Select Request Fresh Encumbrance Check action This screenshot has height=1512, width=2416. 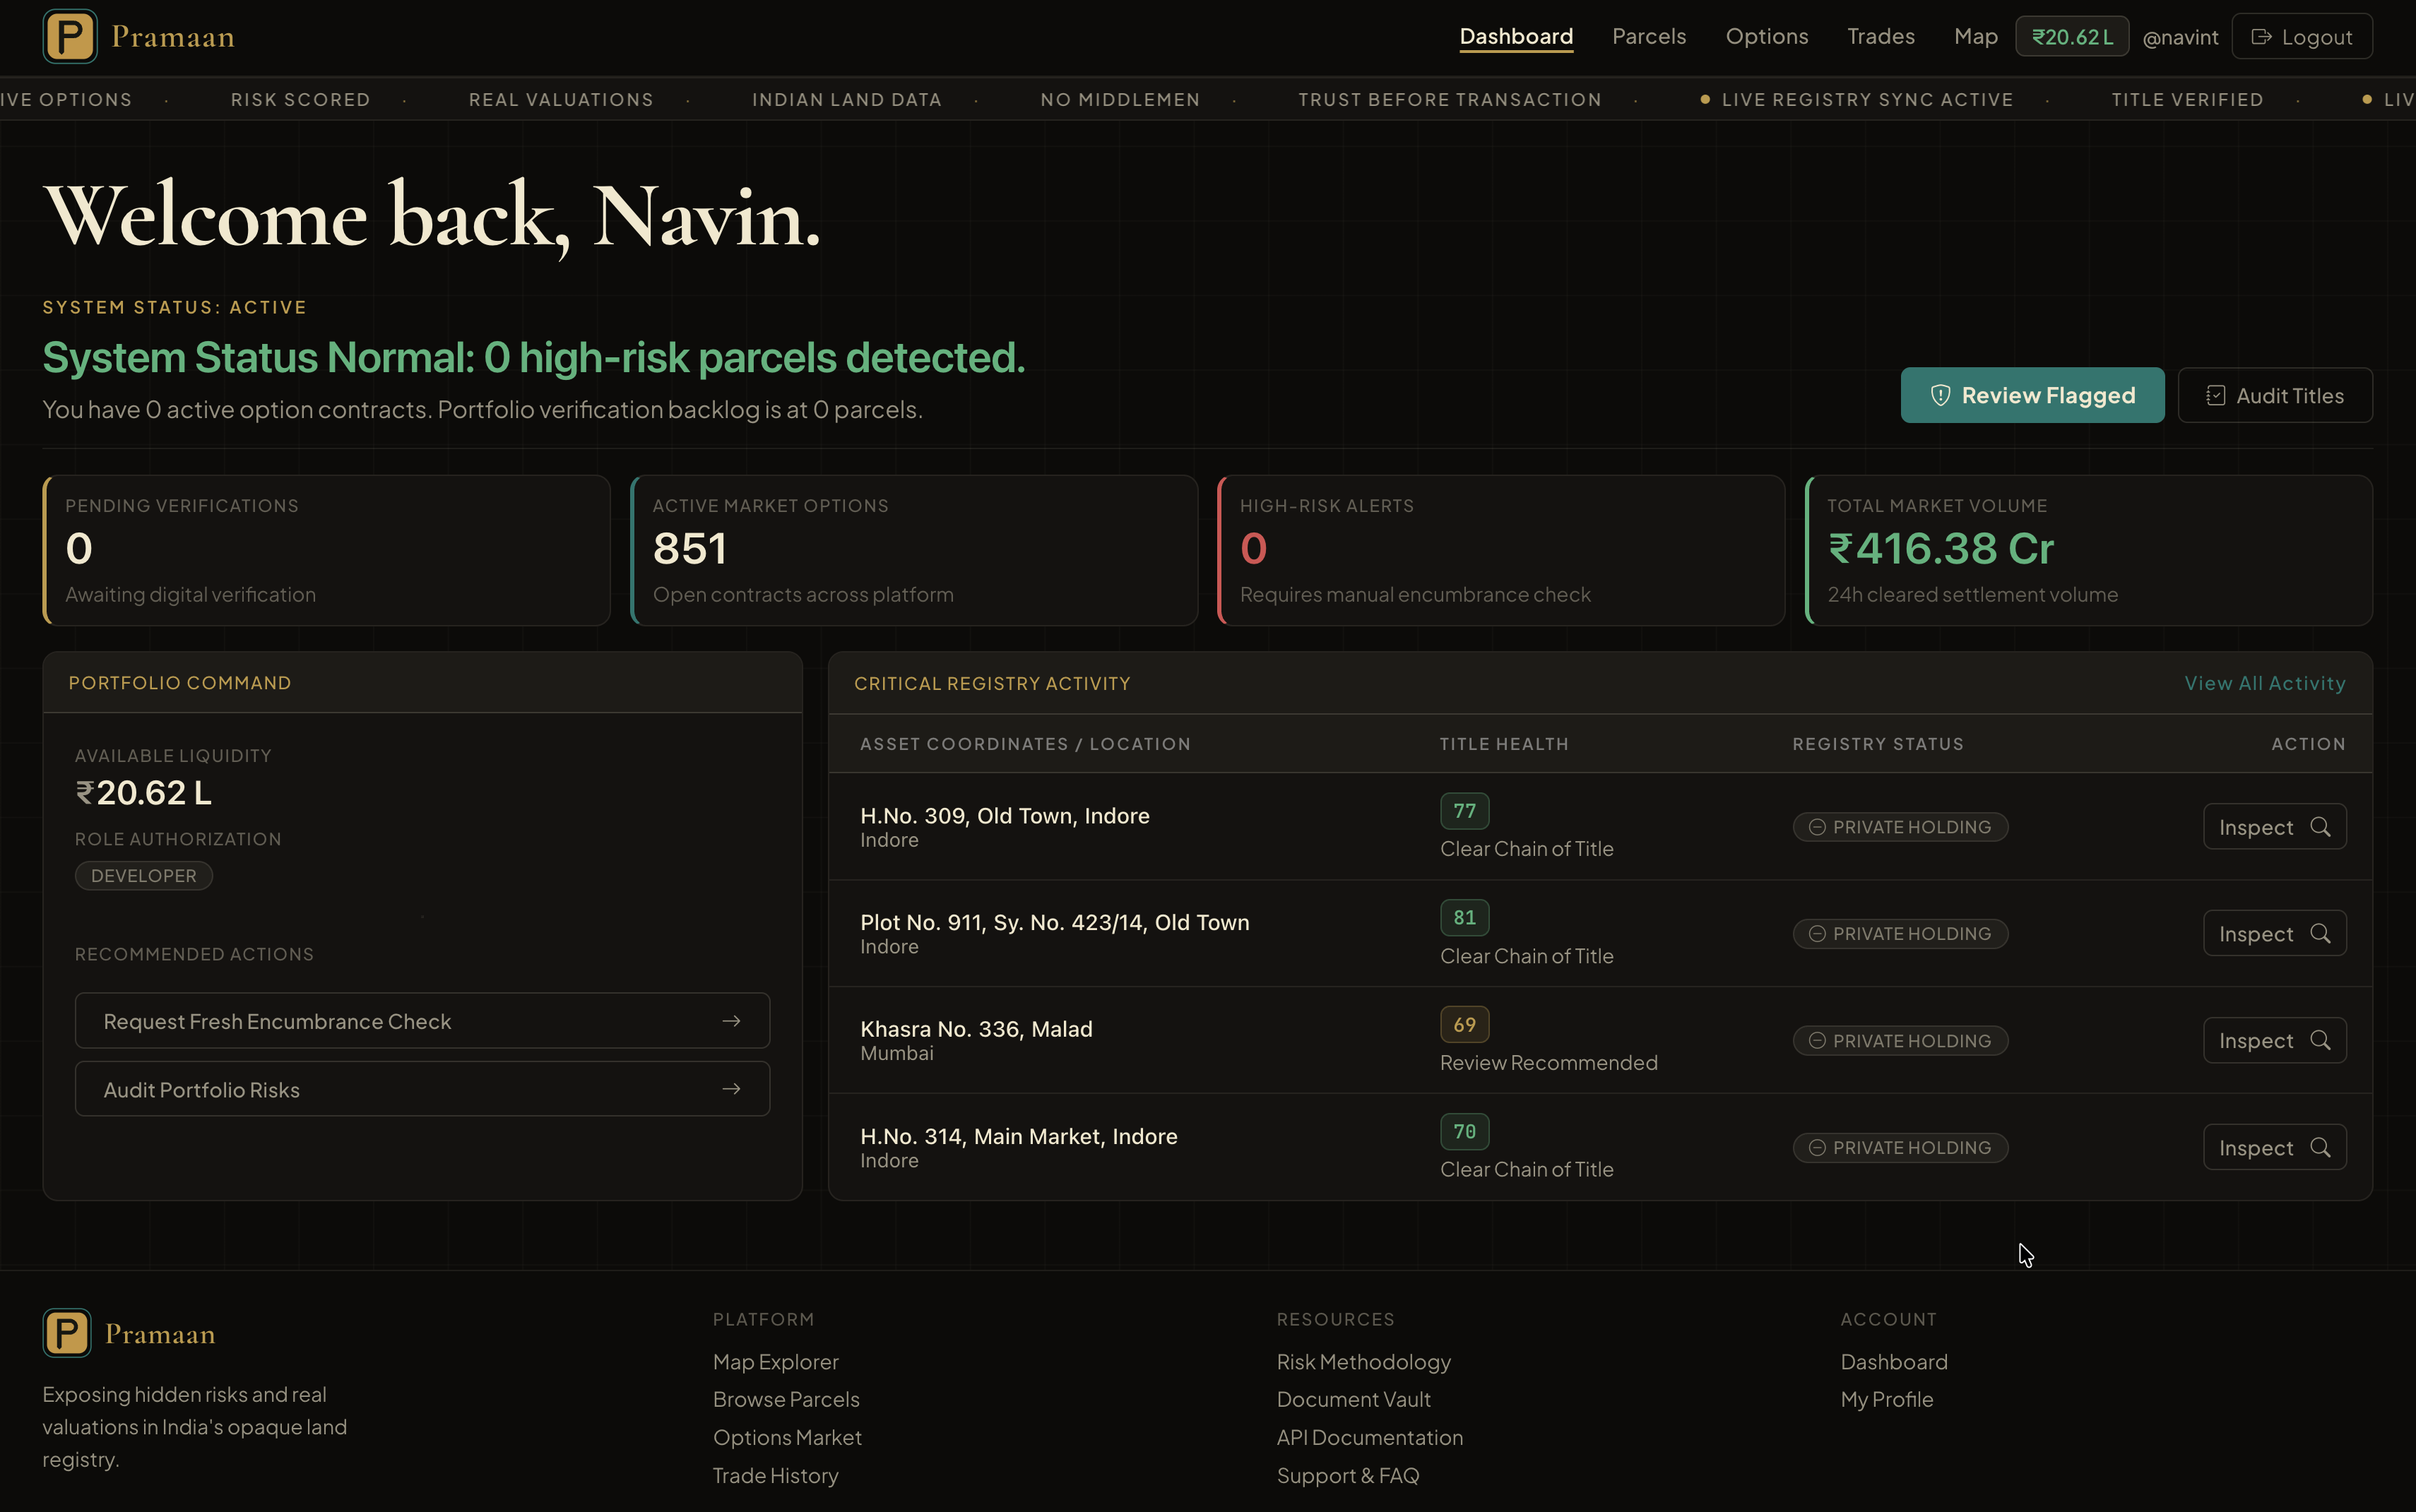[x=422, y=1020]
